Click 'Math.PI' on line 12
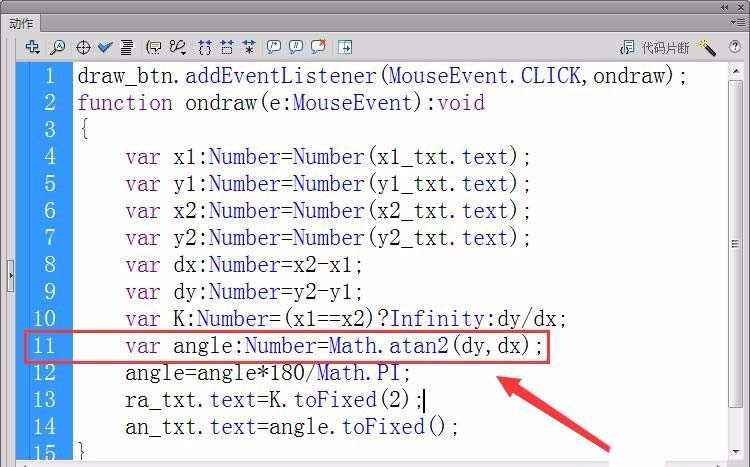Viewport: 750px width, 467px height. (359, 372)
